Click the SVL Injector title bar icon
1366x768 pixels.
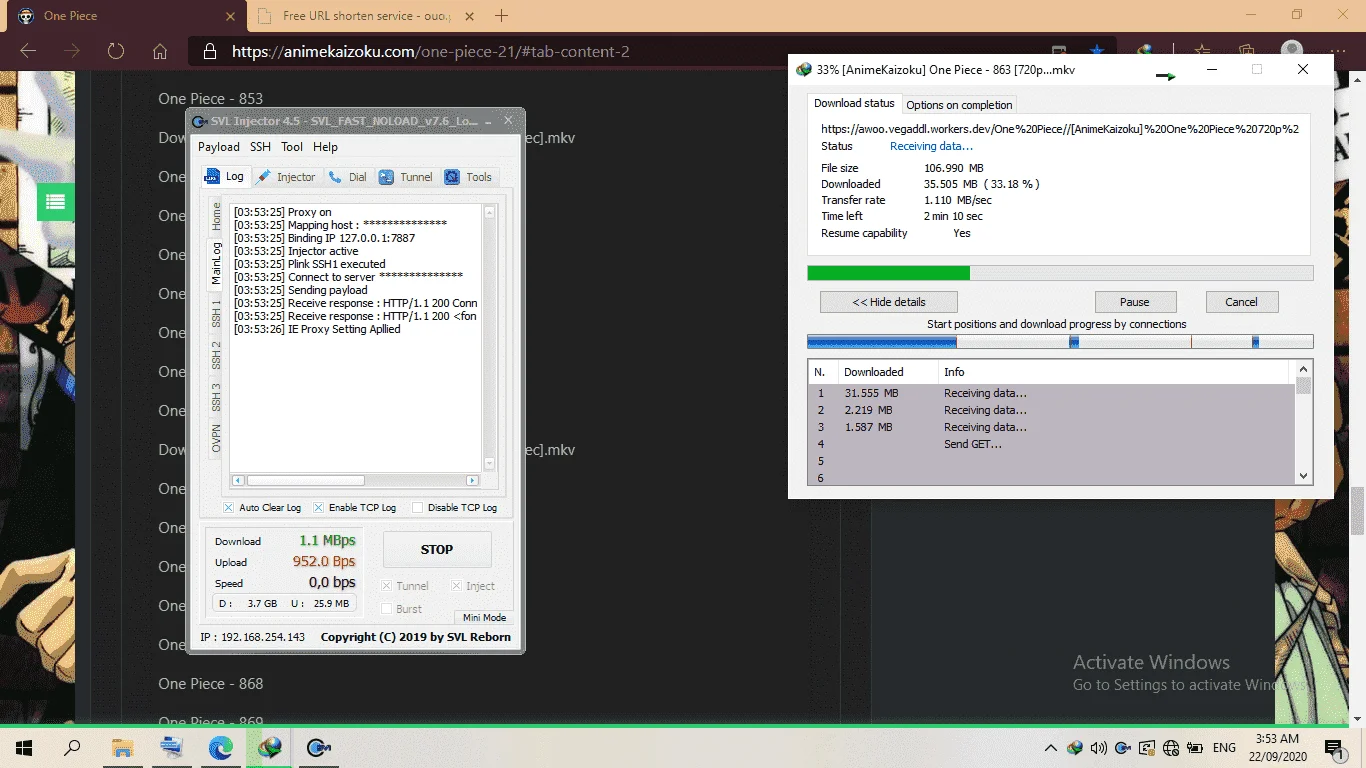[x=199, y=121]
